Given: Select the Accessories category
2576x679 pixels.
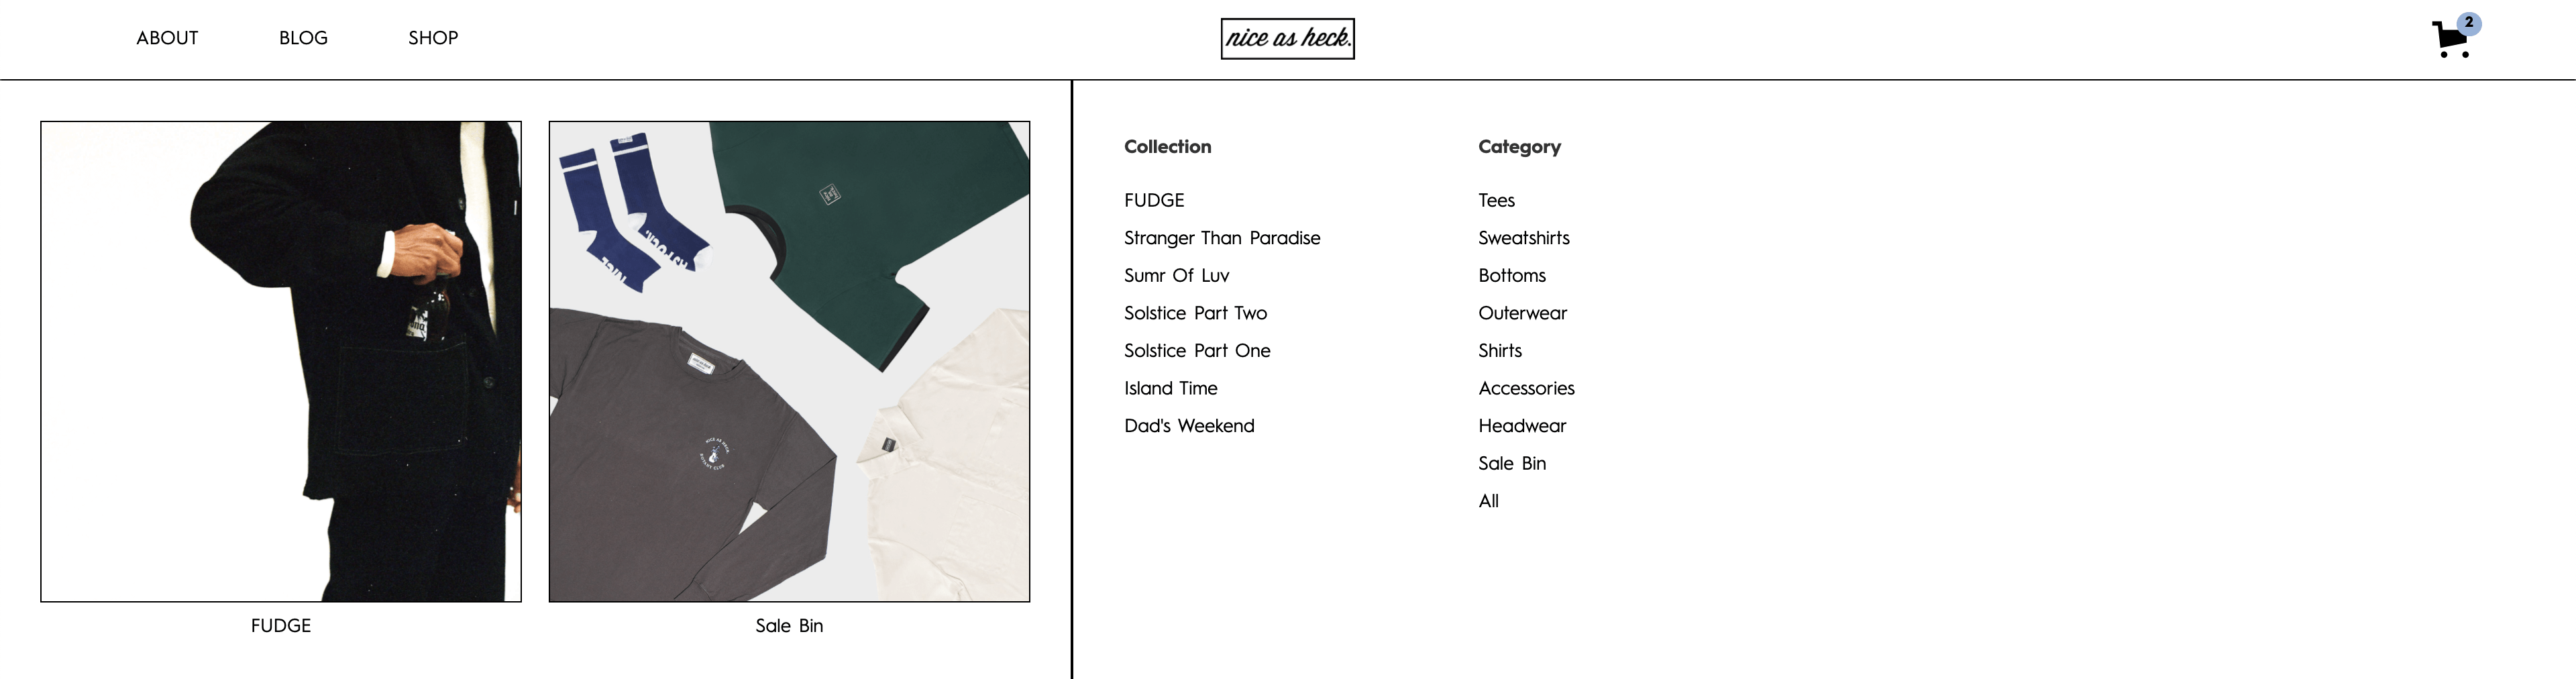Looking at the screenshot, I should (1526, 388).
